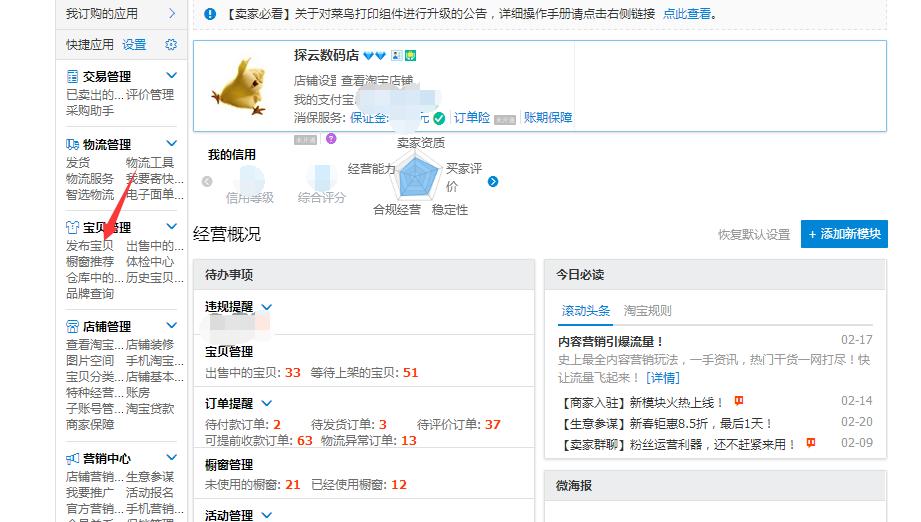Viewport: 921px width, 522px height.
Task: Open the 详情 link in headline
Action: [663, 378]
